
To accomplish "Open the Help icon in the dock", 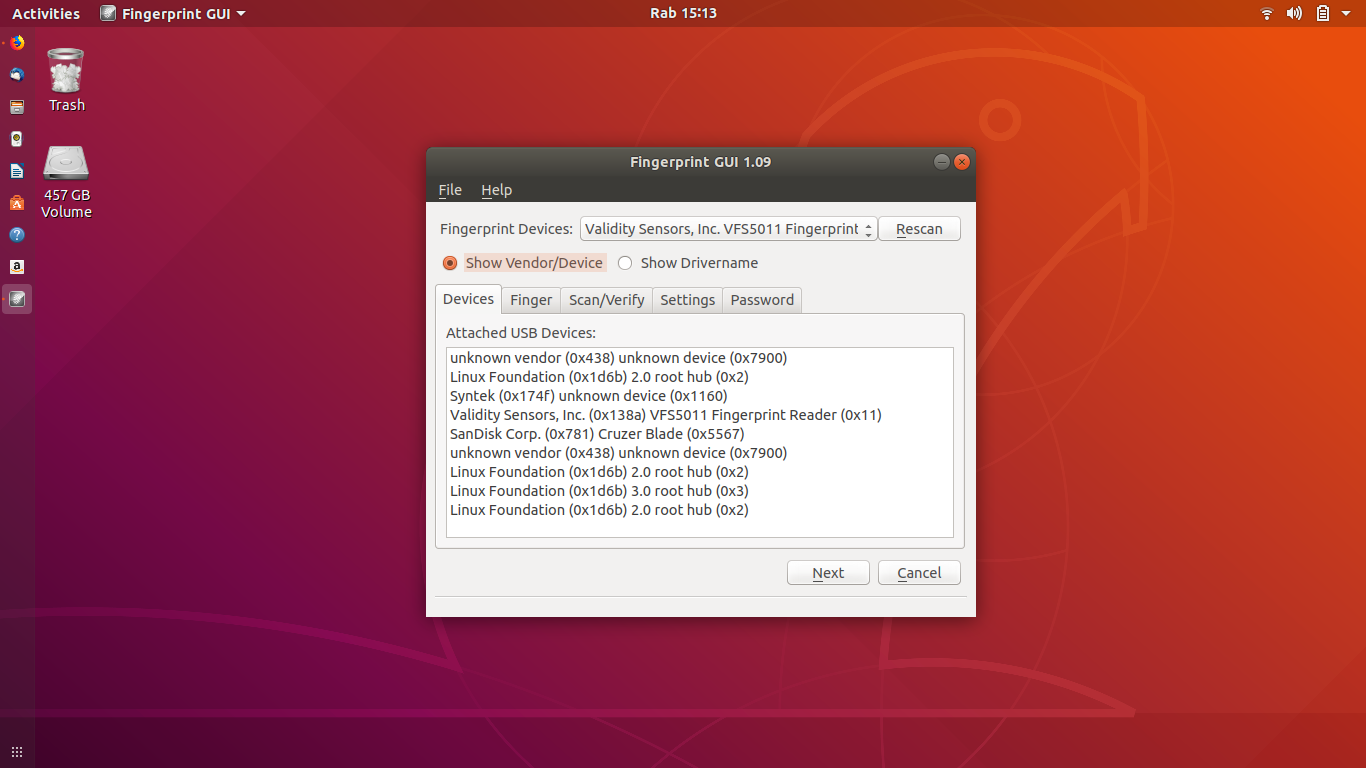I will coord(17,234).
